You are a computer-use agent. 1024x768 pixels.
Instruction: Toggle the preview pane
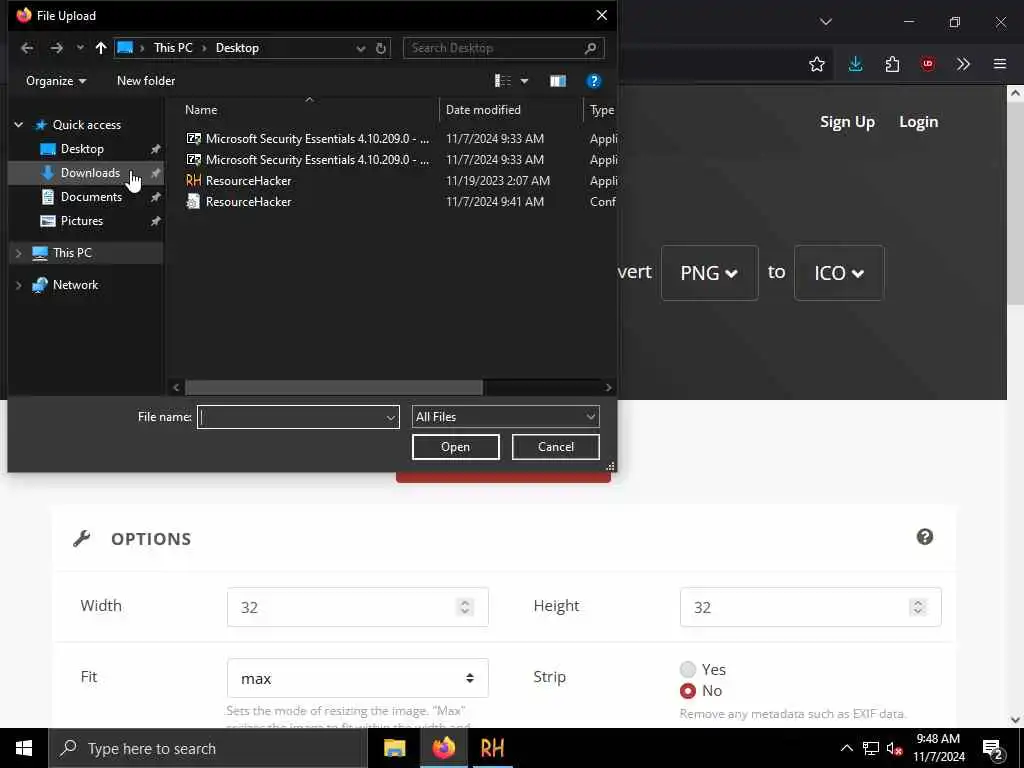(x=558, y=81)
